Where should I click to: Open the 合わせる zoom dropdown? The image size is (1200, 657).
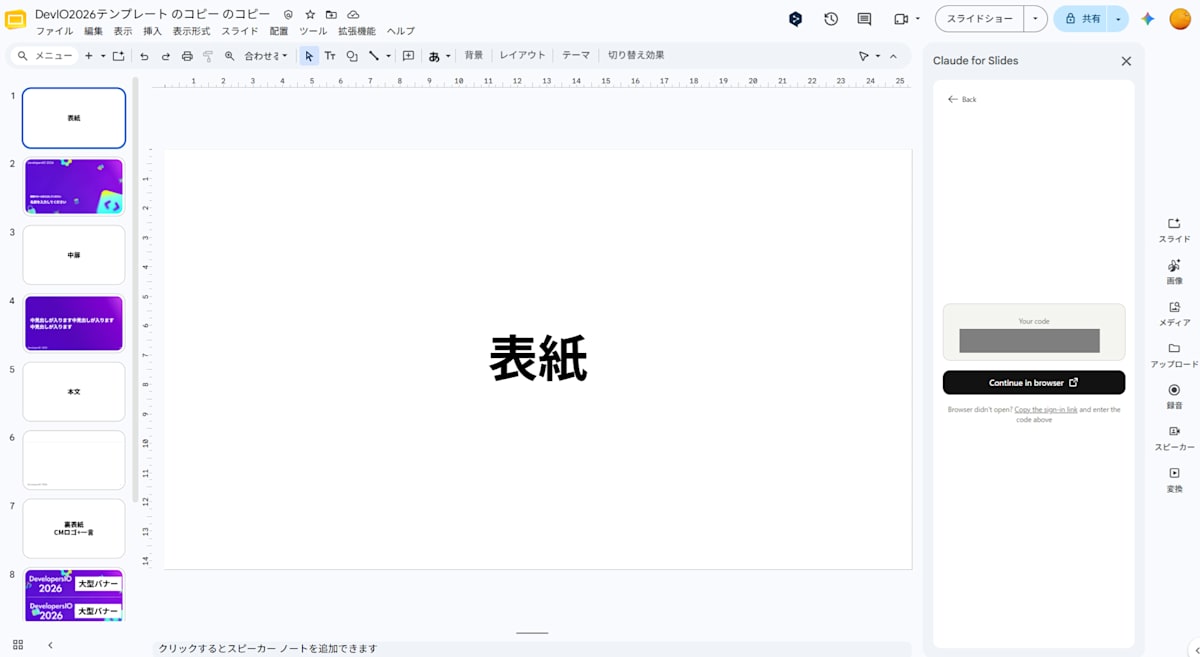click(265, 56)
